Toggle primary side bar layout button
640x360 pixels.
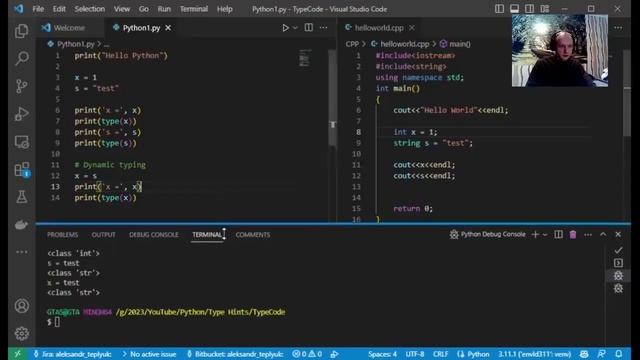(499, 9)
